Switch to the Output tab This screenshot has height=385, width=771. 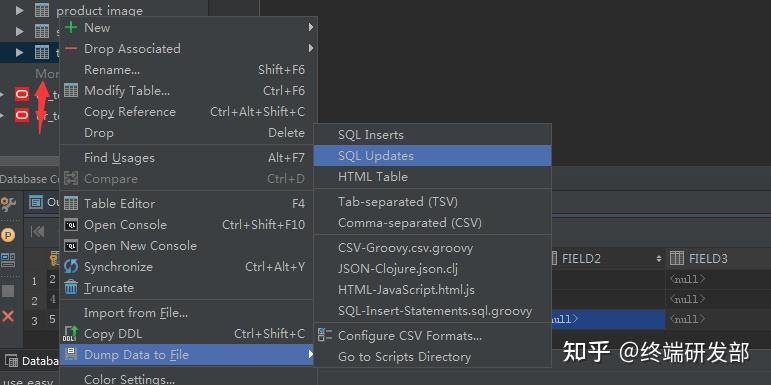[43, 202]
